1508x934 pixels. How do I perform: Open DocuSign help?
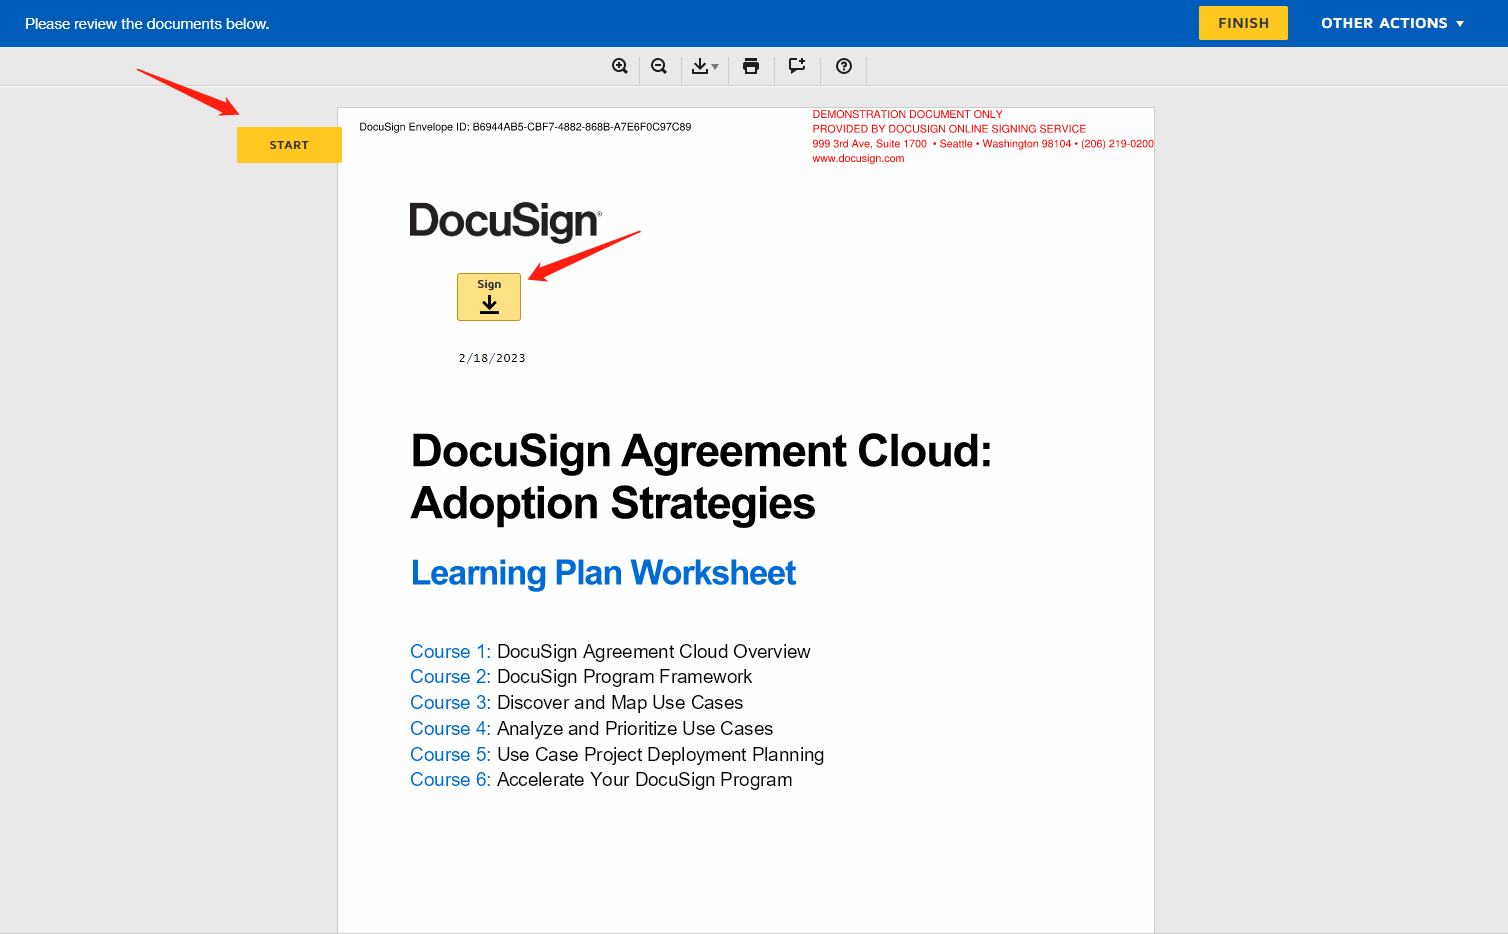coord(843,67)
